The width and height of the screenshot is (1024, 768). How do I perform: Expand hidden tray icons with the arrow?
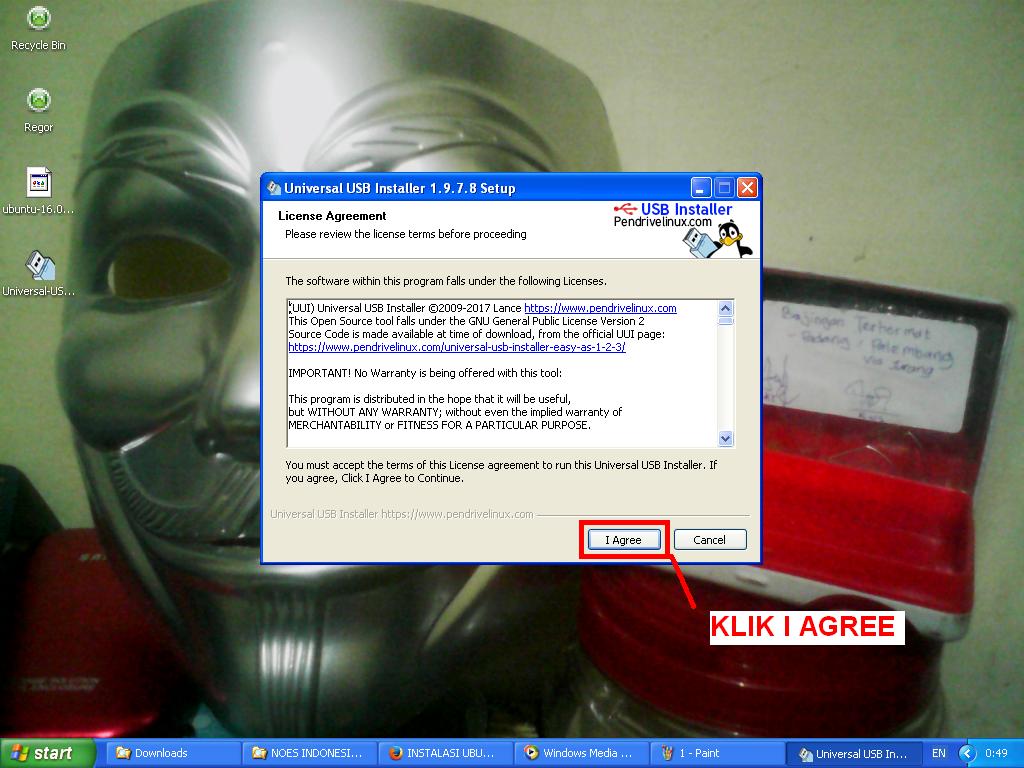[967, 753]
